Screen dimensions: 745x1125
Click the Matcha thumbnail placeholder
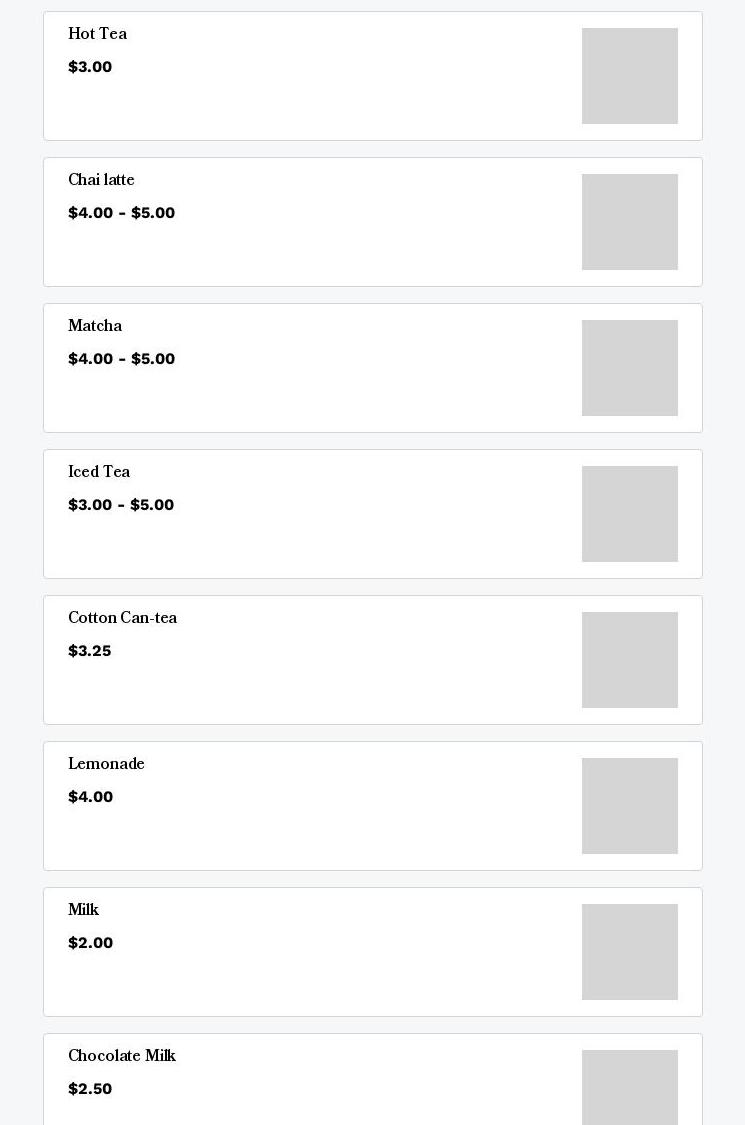(629, 368)
